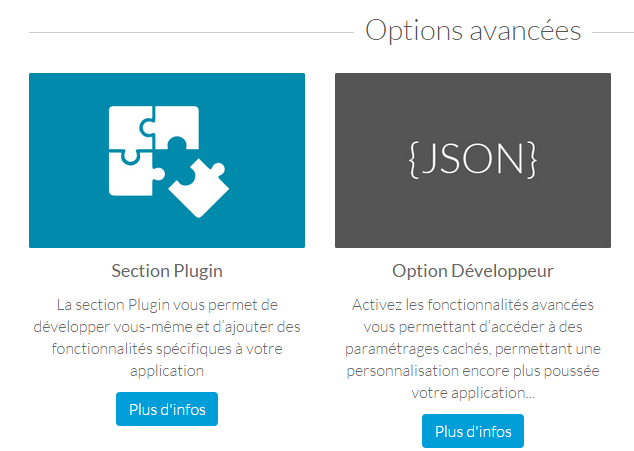
Task: Select the Options avancées heading
Action: point(473,30)
